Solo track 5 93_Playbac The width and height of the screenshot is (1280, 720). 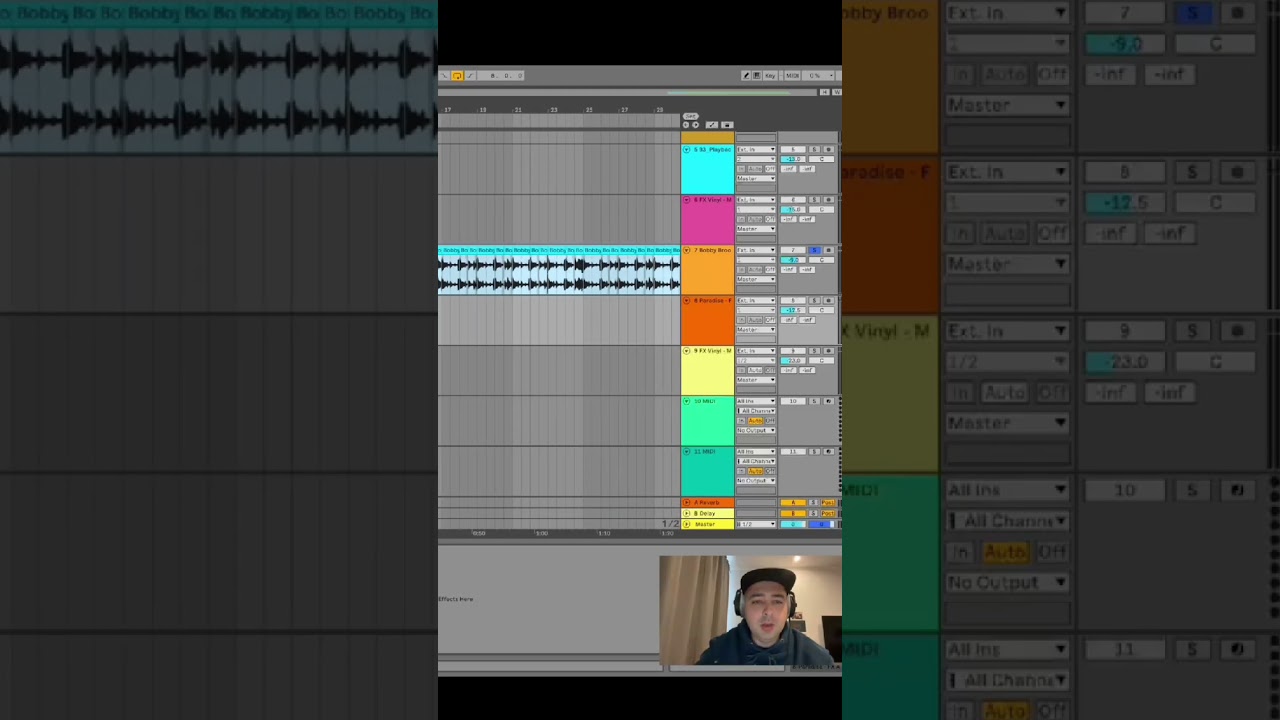814,149
